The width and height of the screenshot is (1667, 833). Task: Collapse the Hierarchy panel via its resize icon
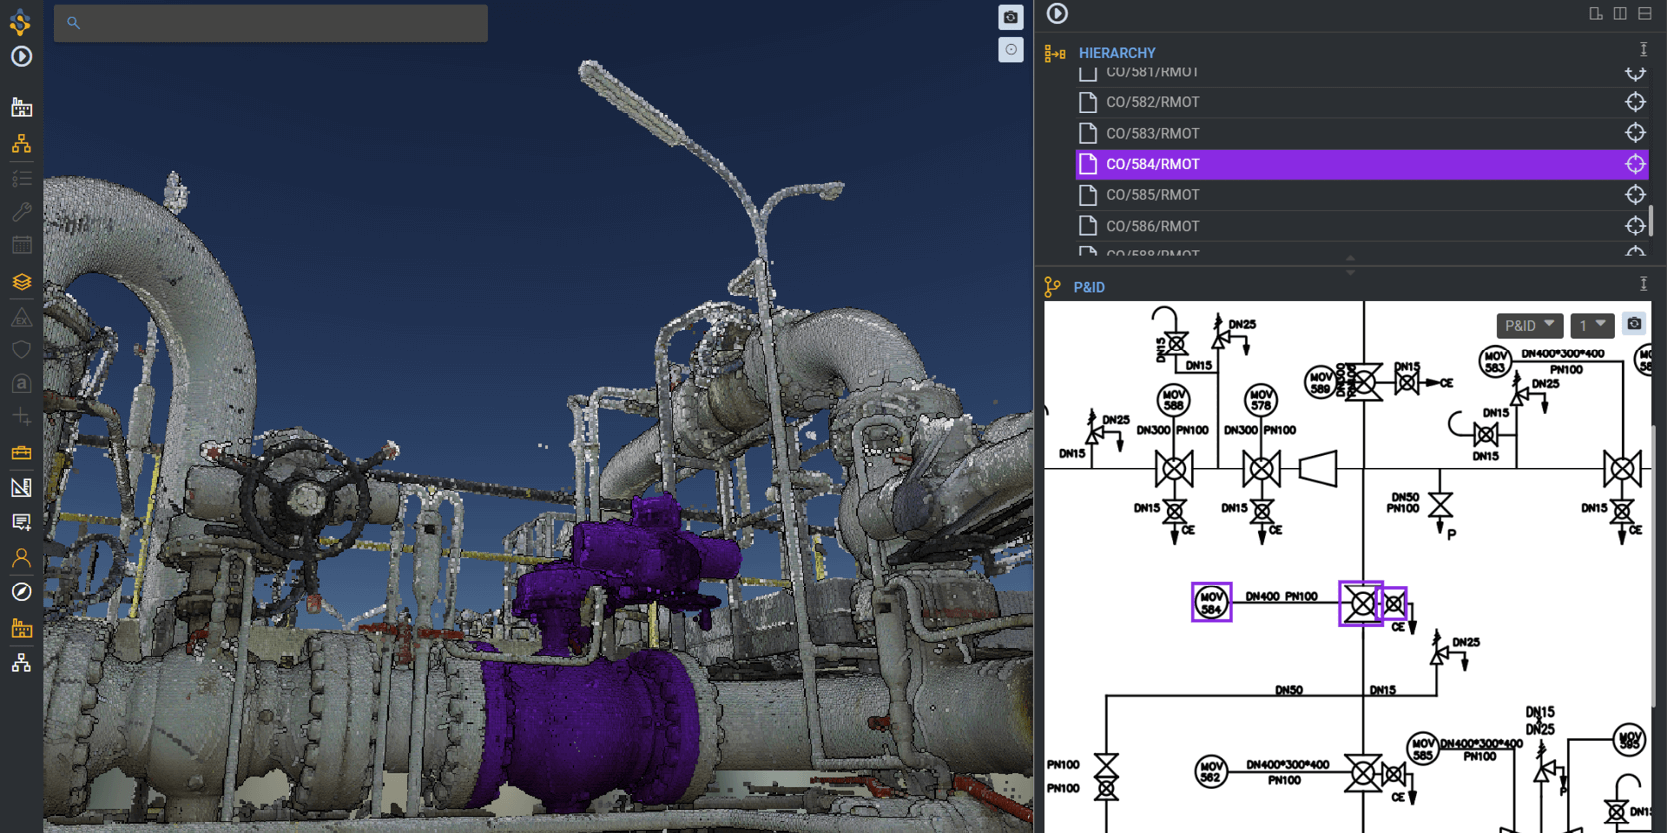pos(1643,50)
